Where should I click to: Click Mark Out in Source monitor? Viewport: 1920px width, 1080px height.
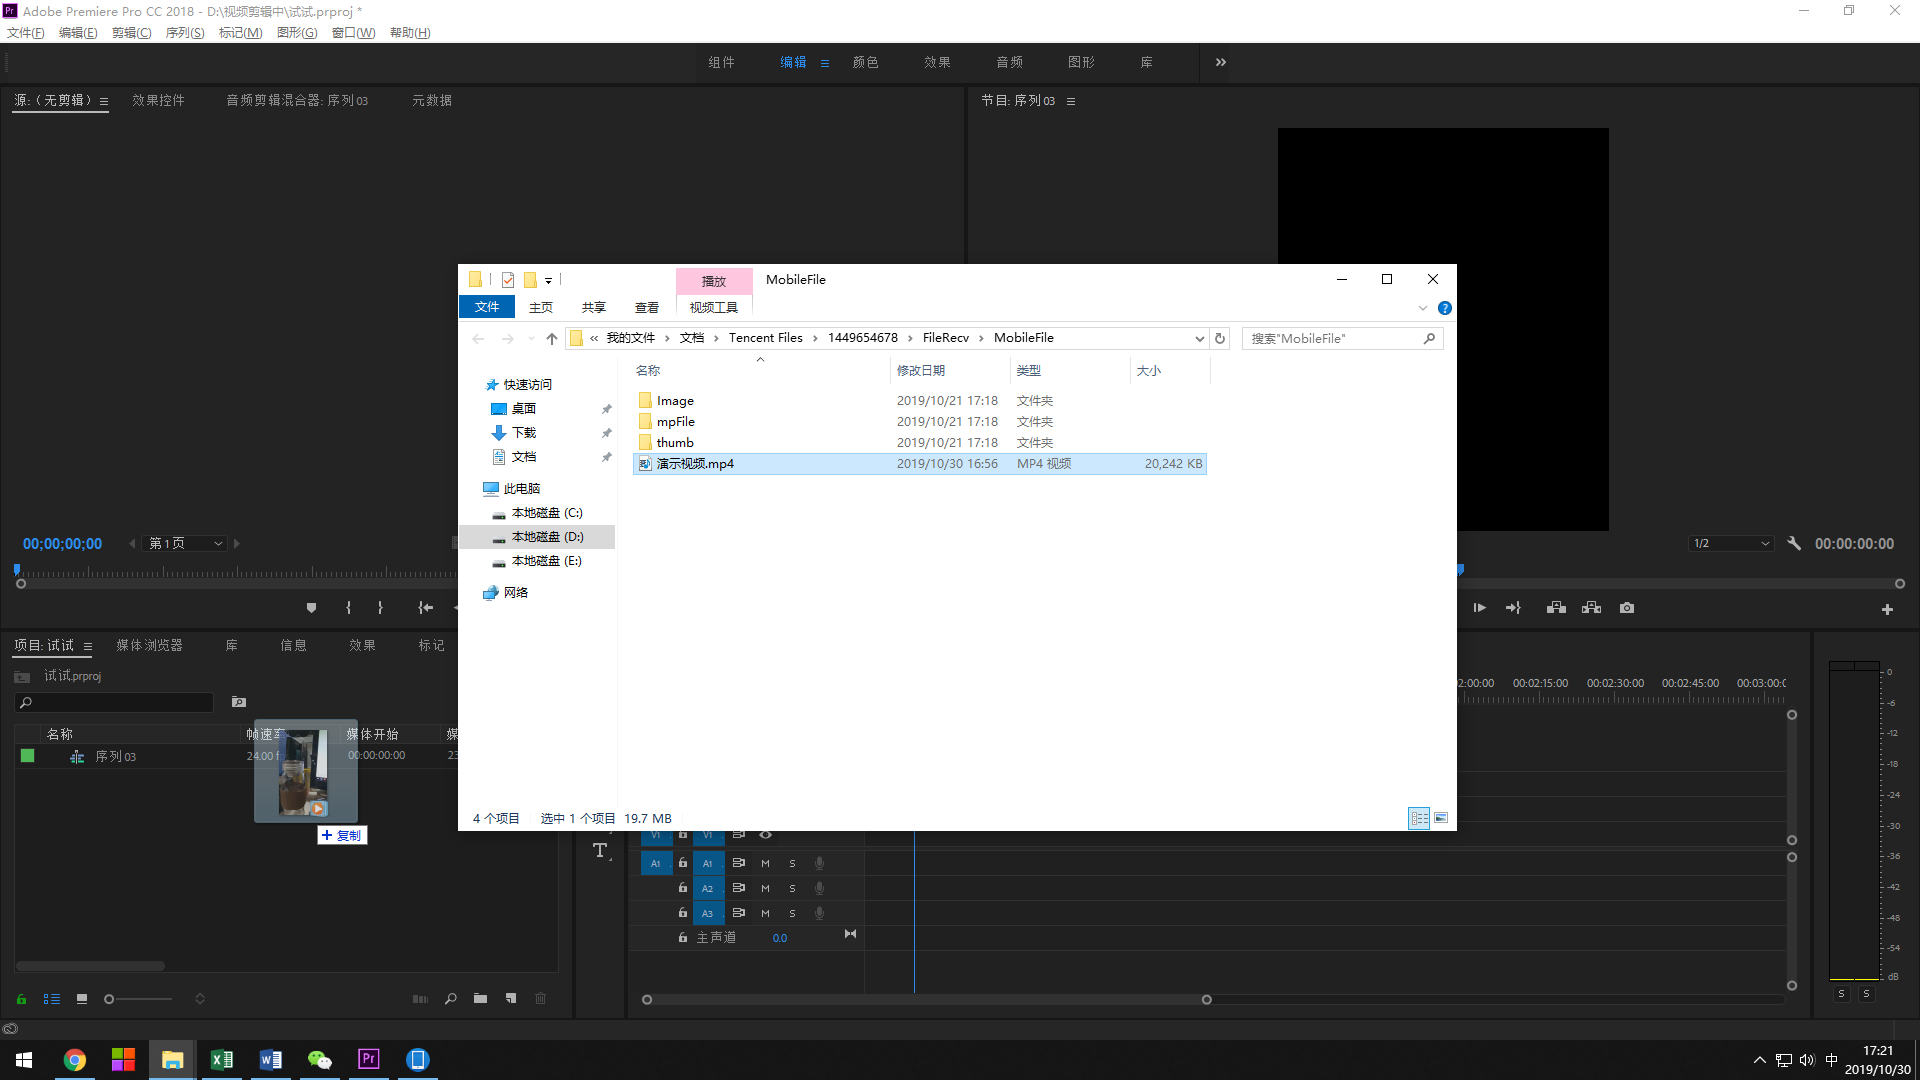tap(380, 608)
